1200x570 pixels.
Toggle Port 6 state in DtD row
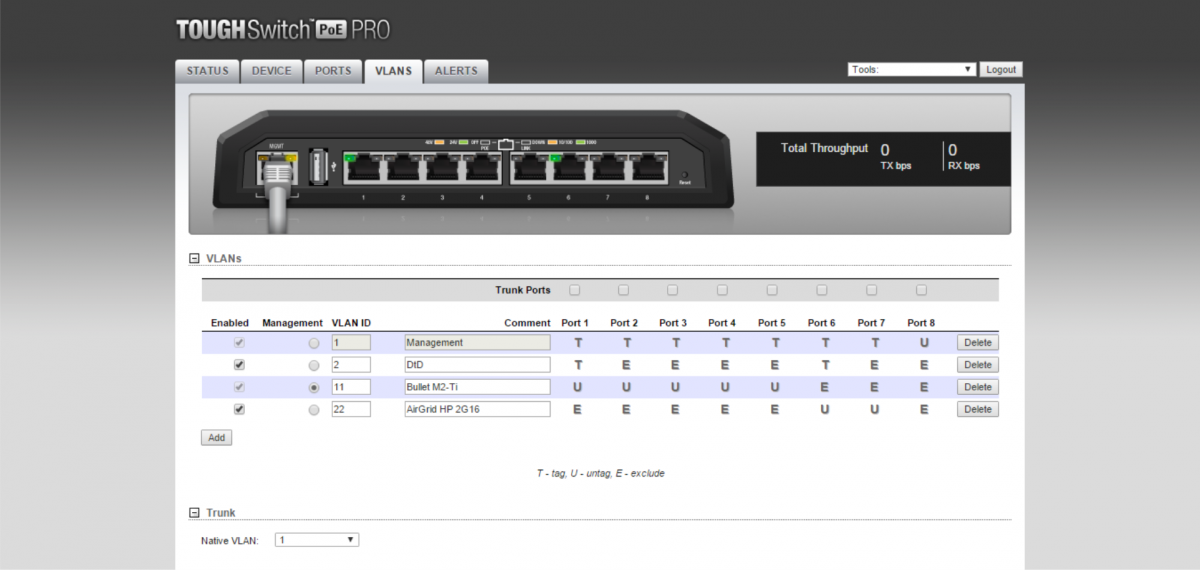tap(824, 365)
